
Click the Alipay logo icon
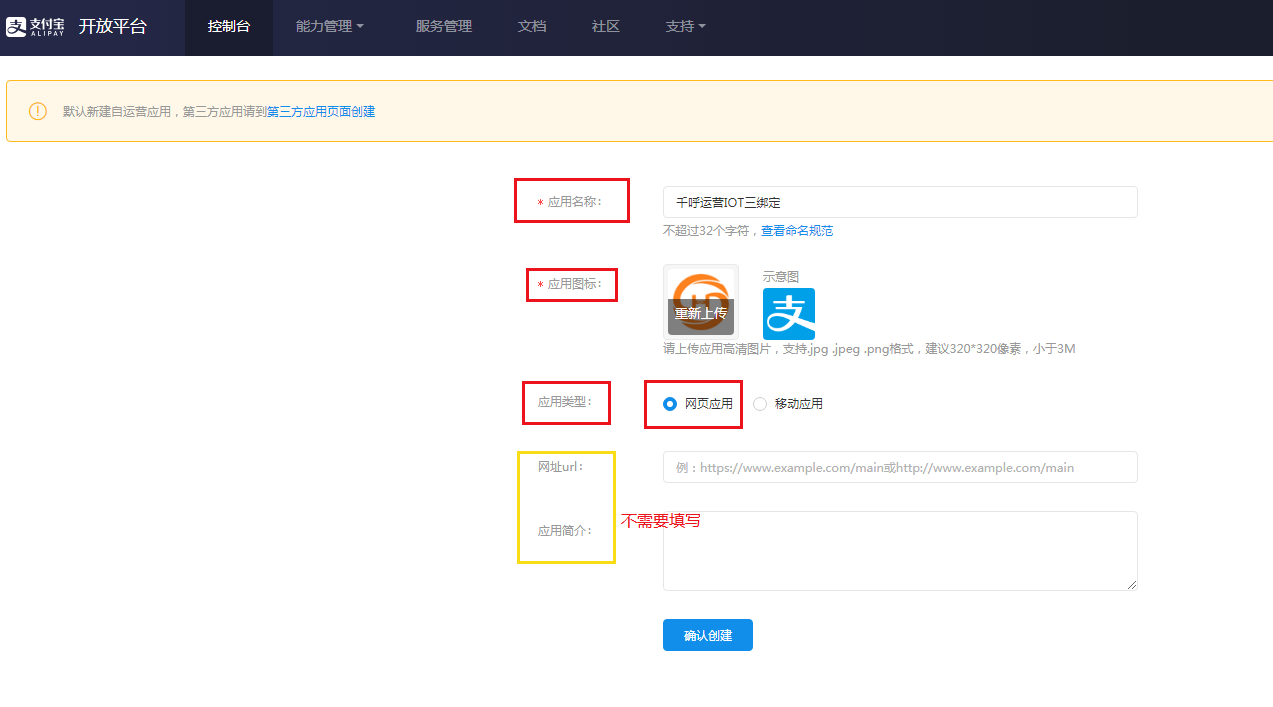tap(35, 26)
